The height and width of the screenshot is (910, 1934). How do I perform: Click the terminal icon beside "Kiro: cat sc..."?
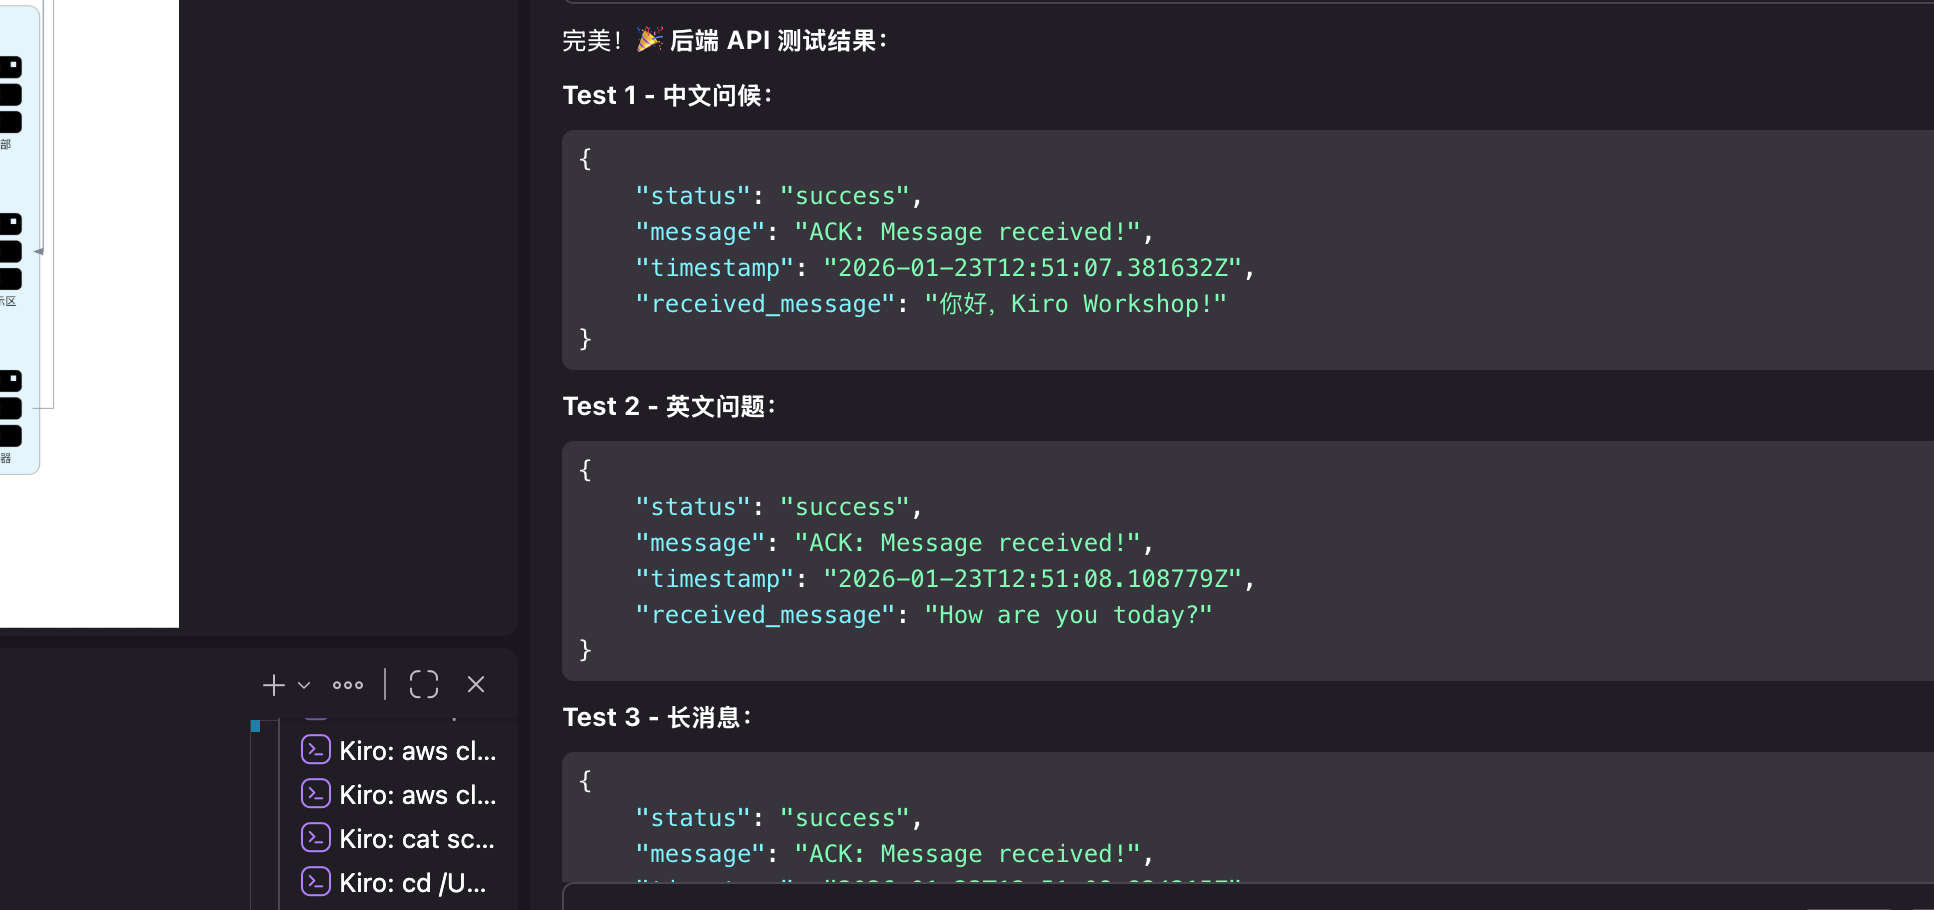[316, 838]
